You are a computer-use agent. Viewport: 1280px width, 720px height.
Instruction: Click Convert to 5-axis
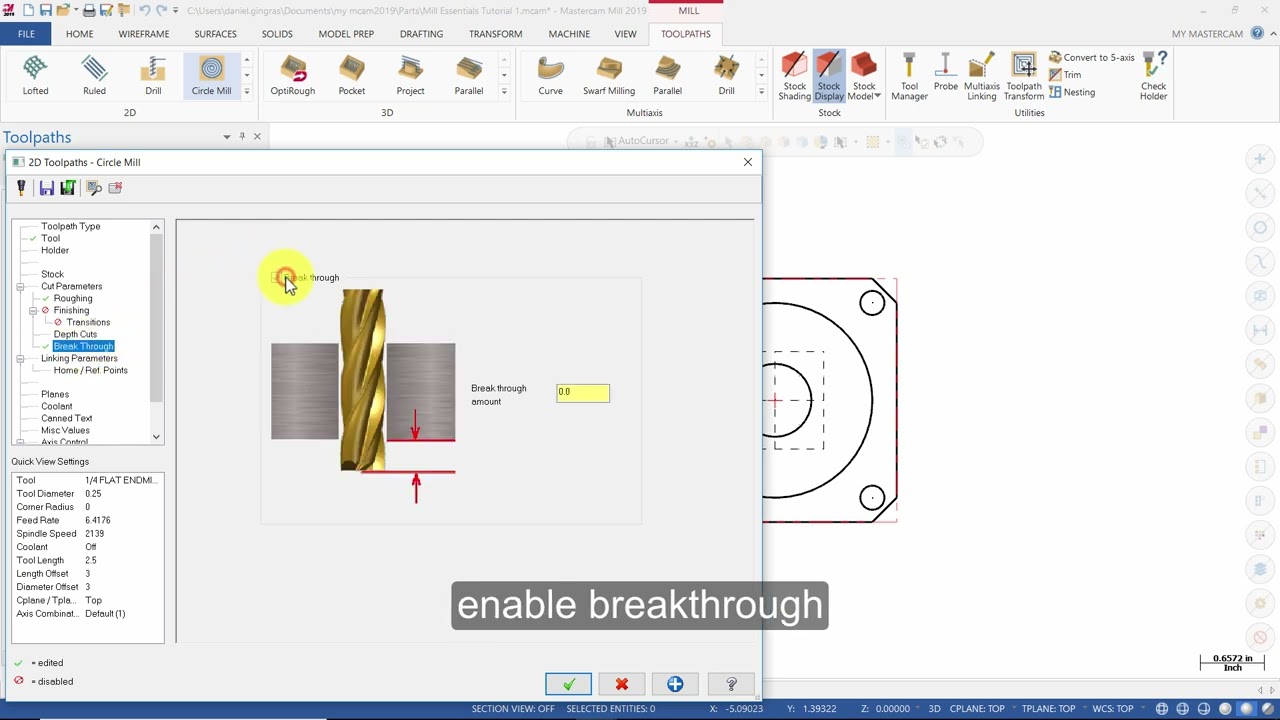coord(1091,58)
